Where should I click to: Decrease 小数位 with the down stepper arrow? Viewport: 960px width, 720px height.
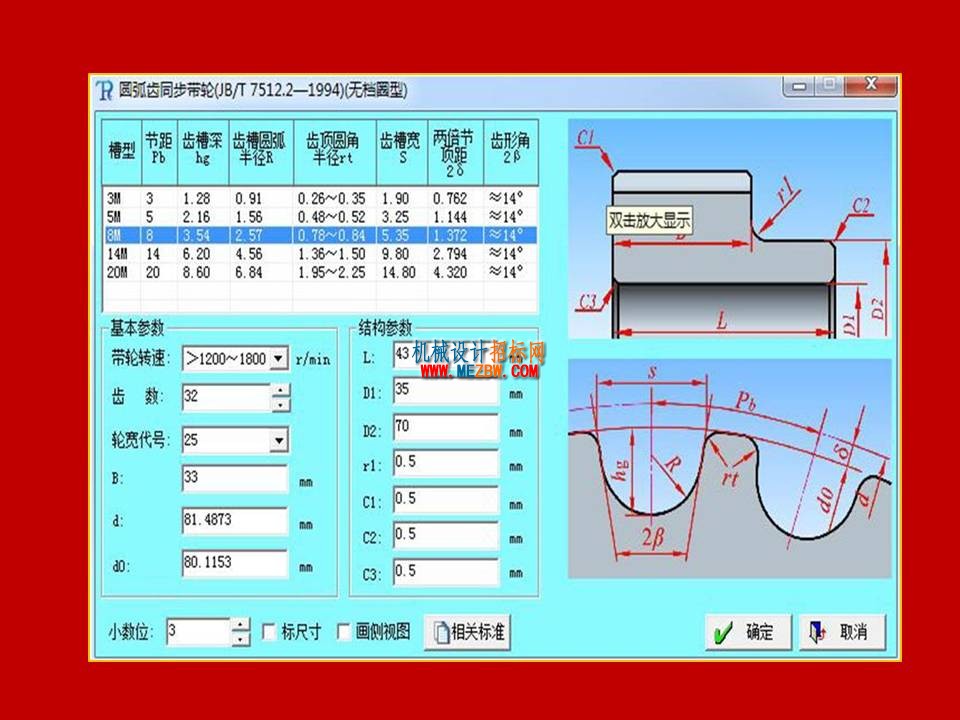tap(241, 639)
